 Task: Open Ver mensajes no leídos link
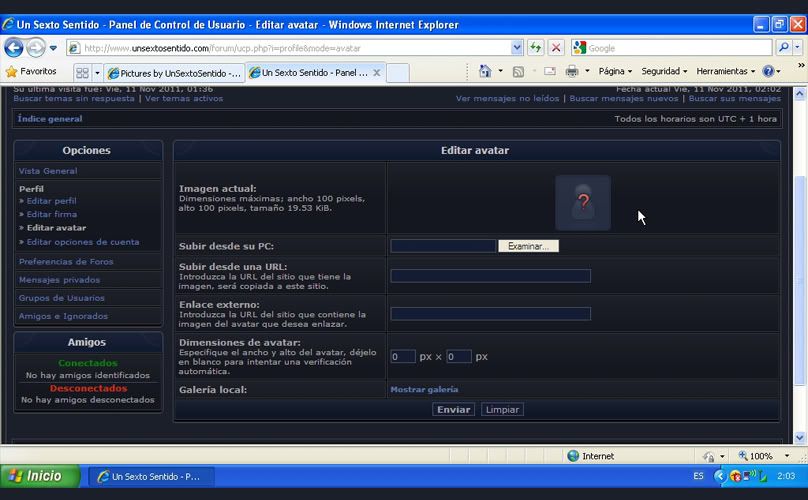pyautogui.click(x=507, y=98)
